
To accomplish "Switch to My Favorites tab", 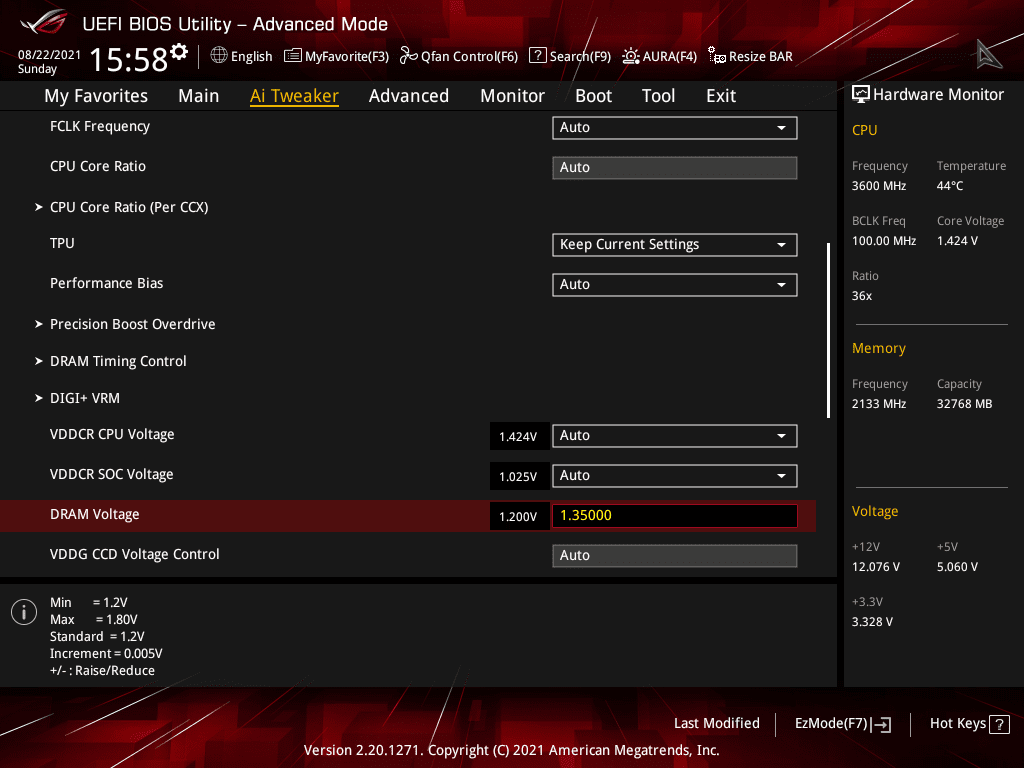I will point(96,96).
